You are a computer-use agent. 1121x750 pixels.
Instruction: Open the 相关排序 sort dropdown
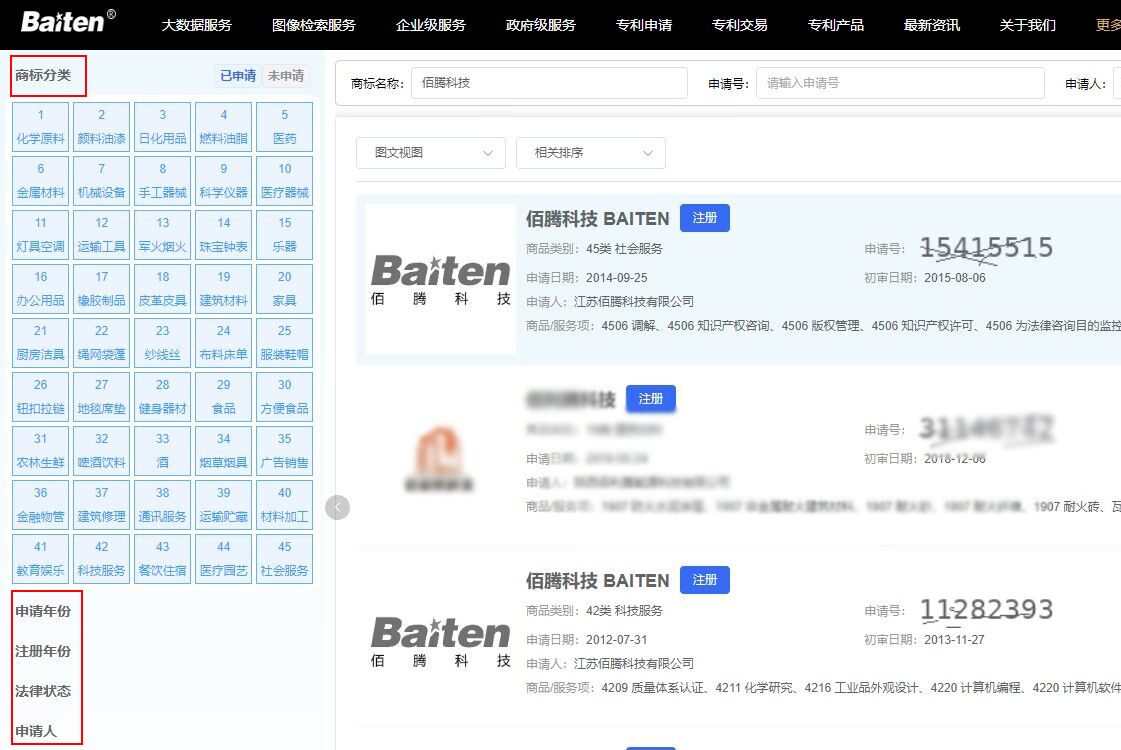pos(591,153)
